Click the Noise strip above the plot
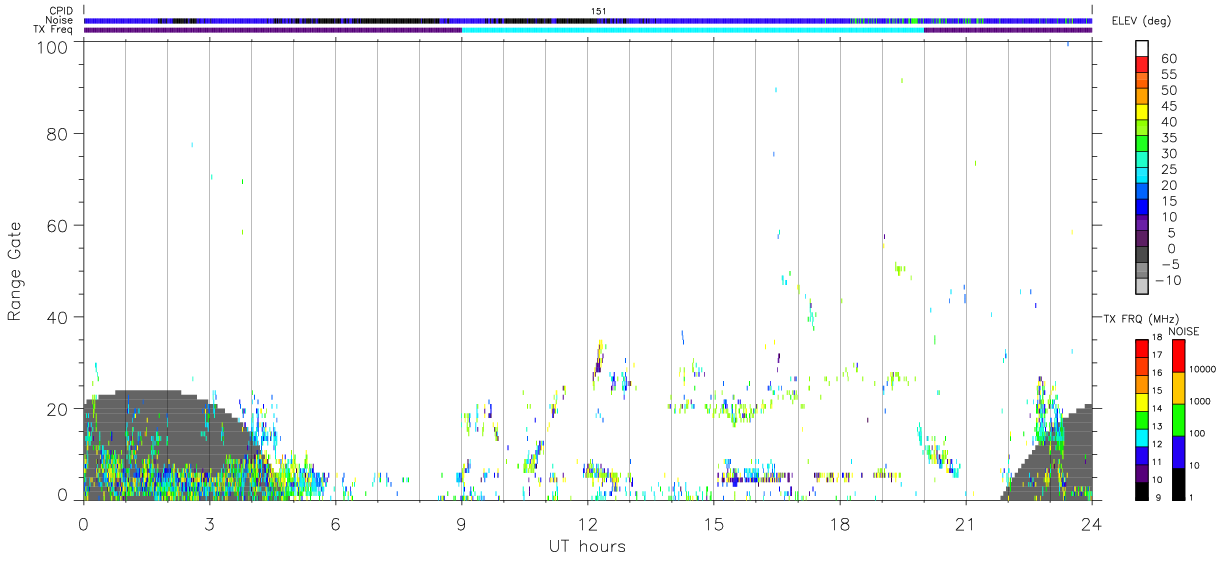 [588, 20]
